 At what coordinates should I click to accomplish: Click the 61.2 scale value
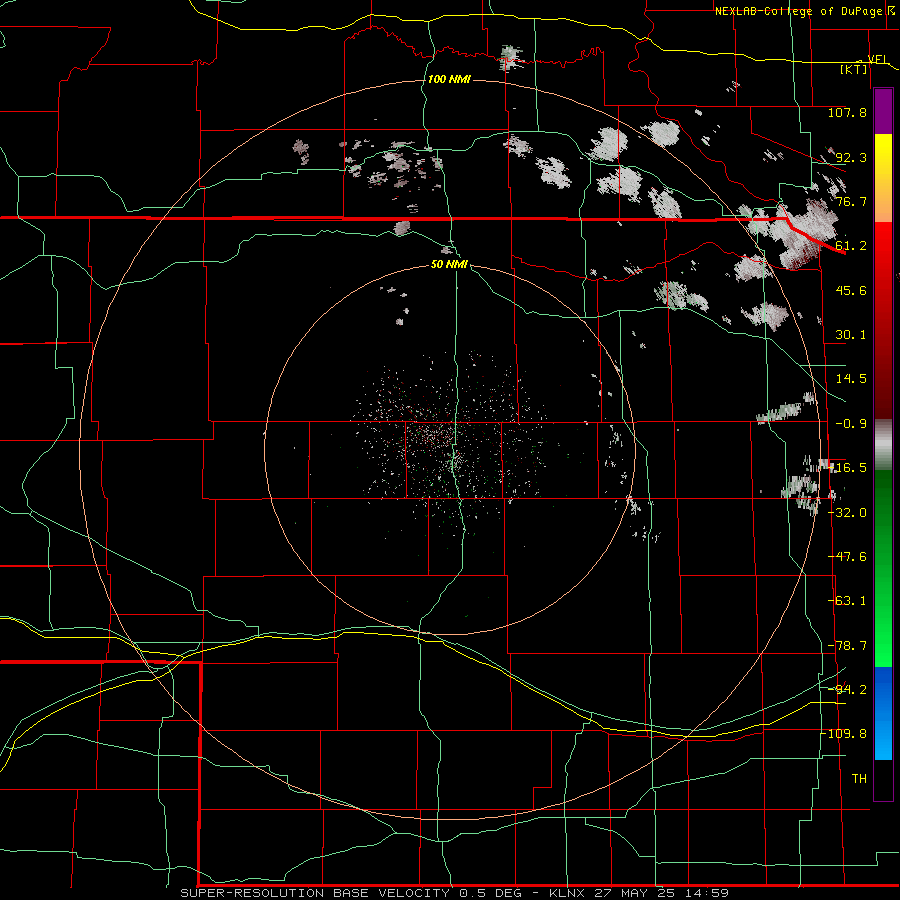(x=851, y=246)
